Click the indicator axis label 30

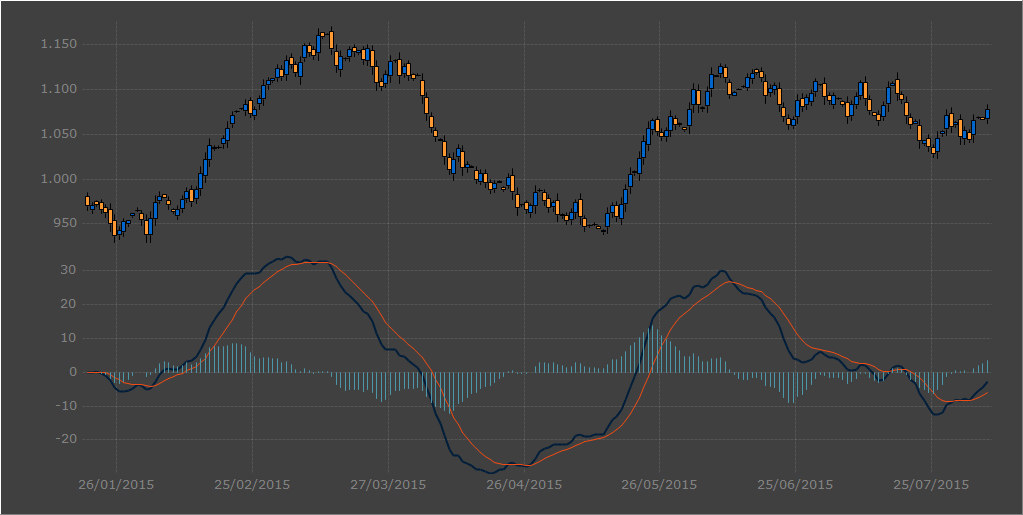click(69, 270)
